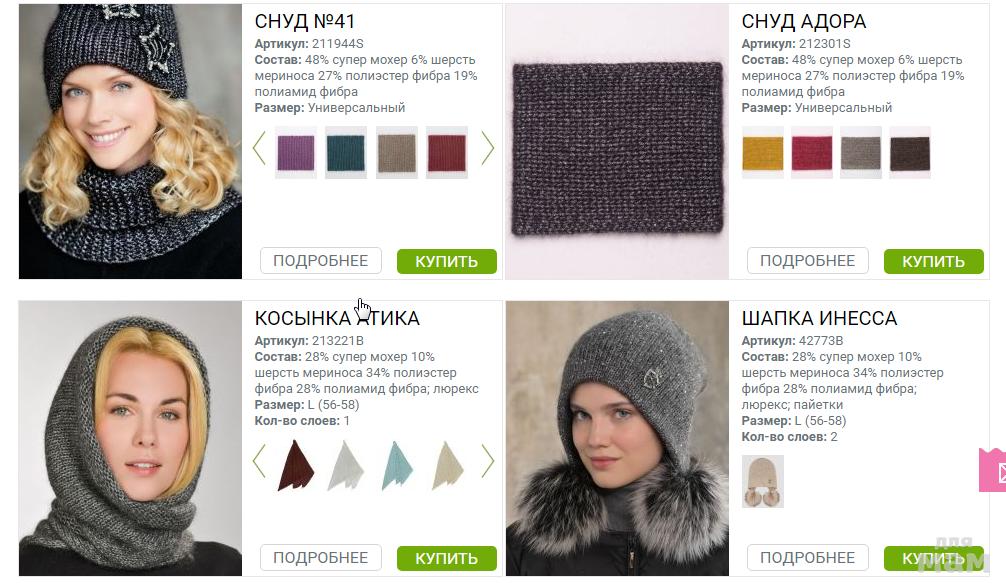
Task: Show next colors for Косынка Атика
Action: tap(488, 461)
